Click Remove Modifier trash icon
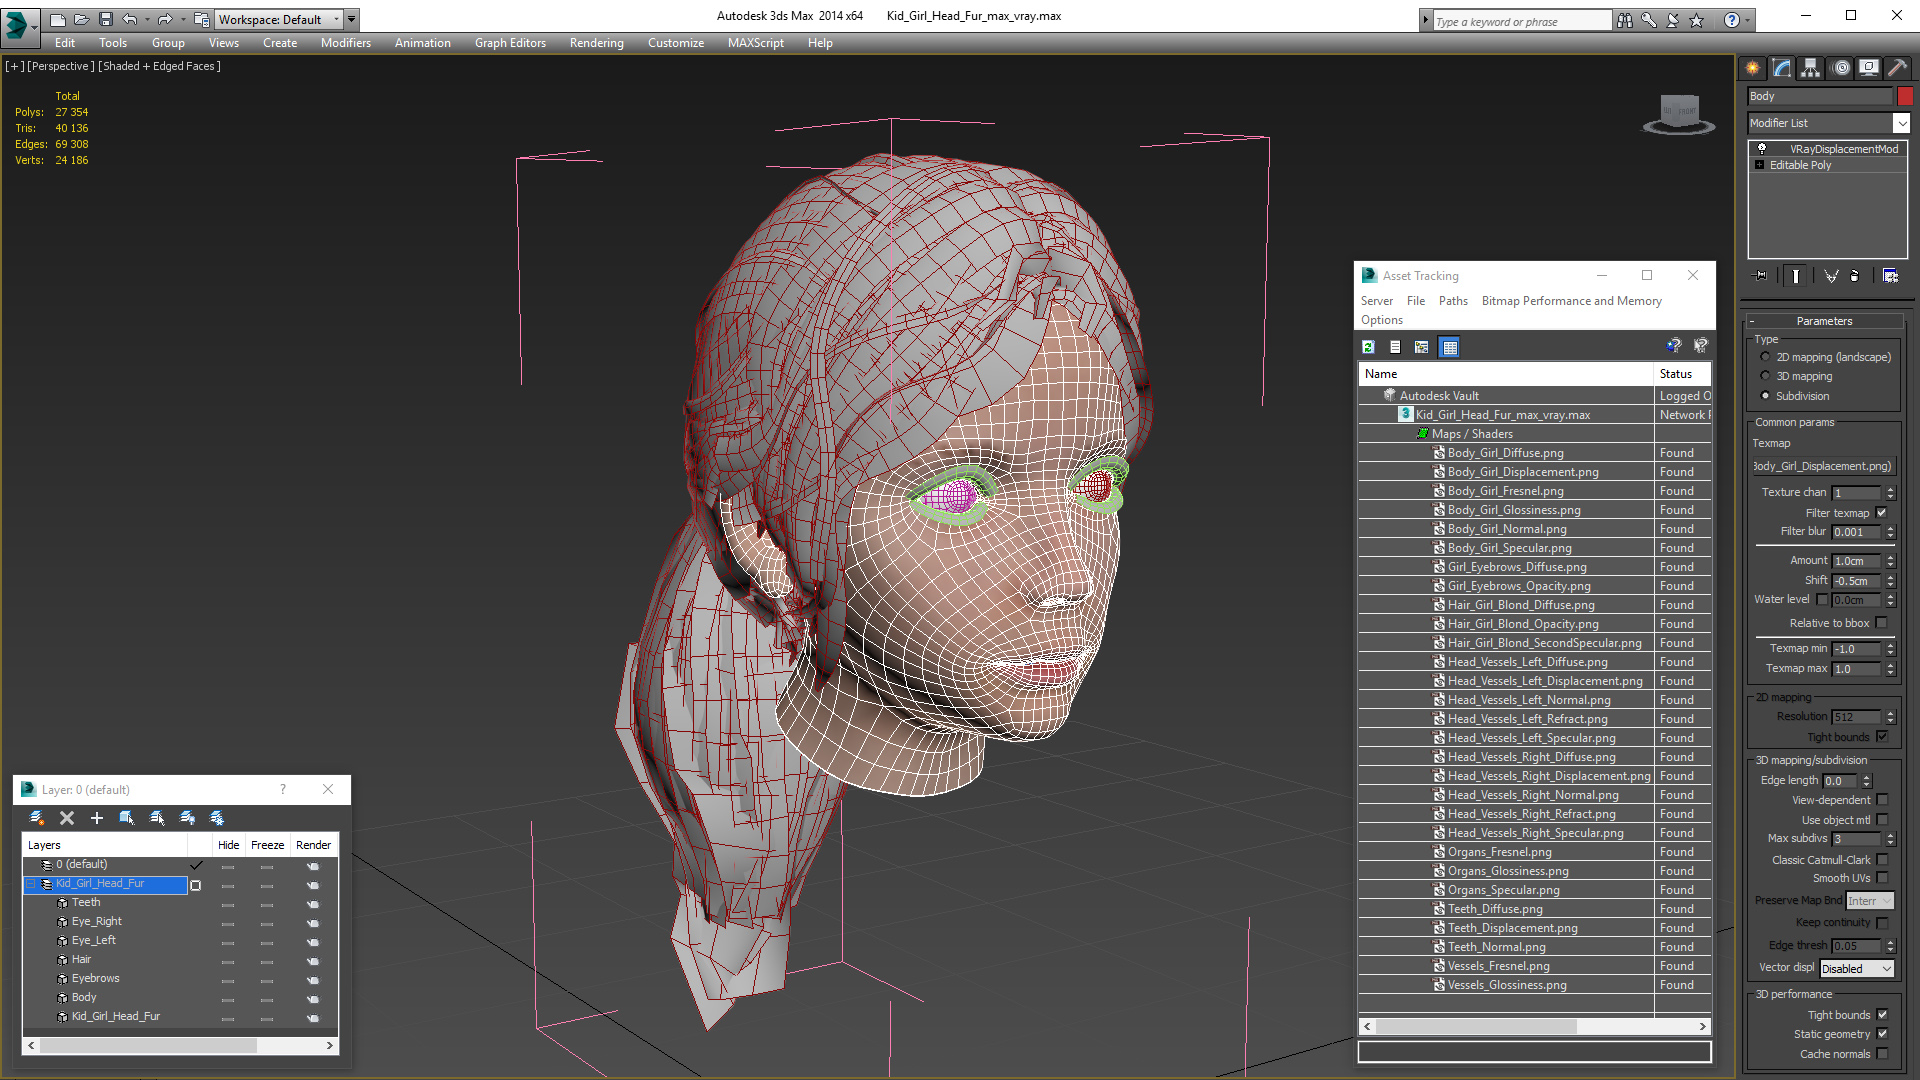 [x=1856, y=276]
